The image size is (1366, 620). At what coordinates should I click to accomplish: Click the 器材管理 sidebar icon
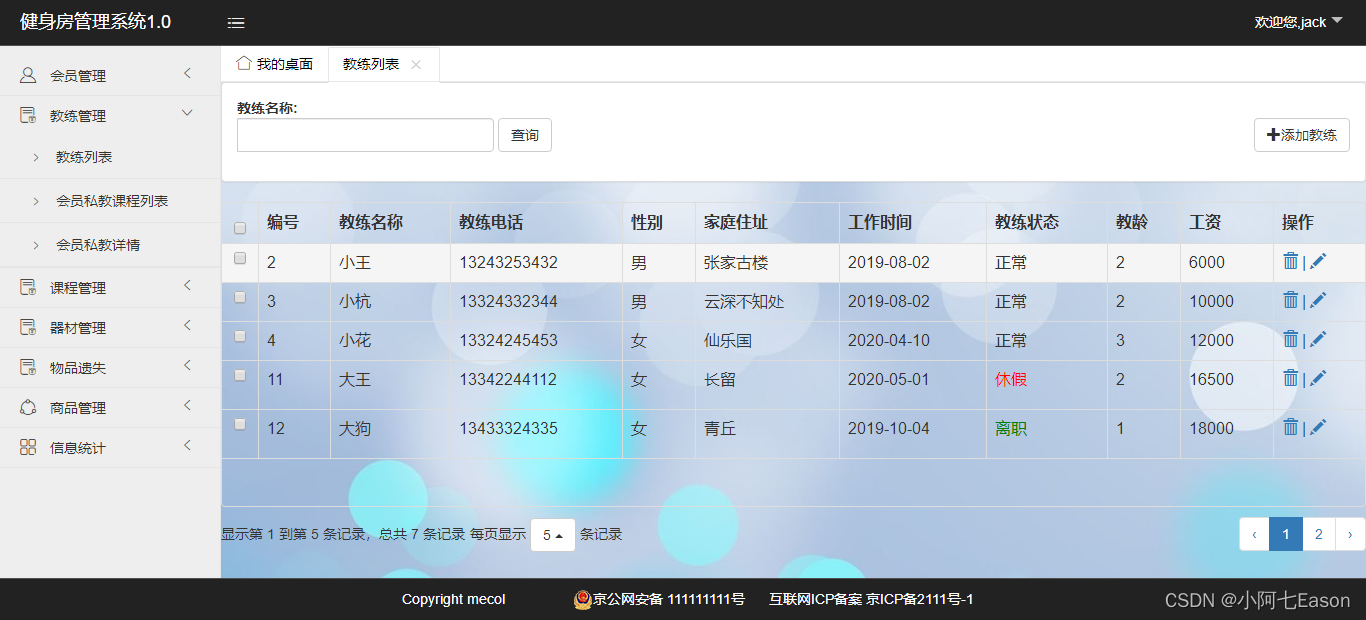[x=28, y=327]
